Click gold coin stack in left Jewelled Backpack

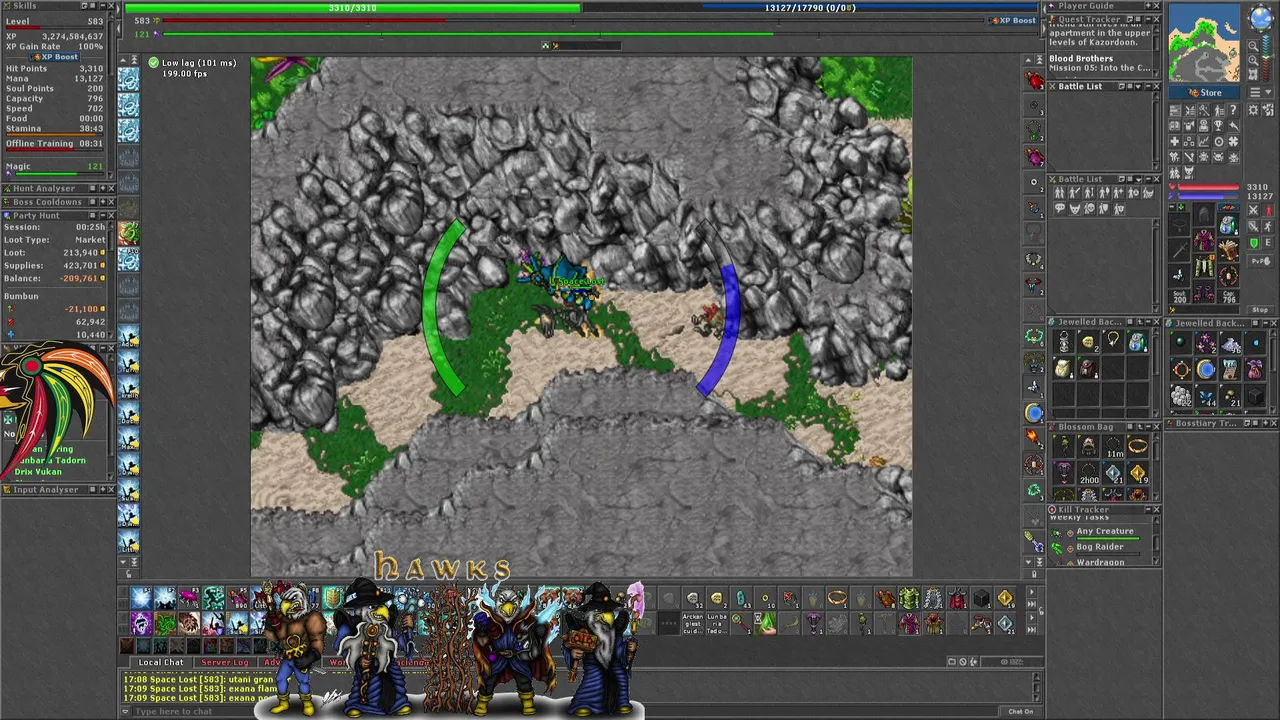[1088, 341]
